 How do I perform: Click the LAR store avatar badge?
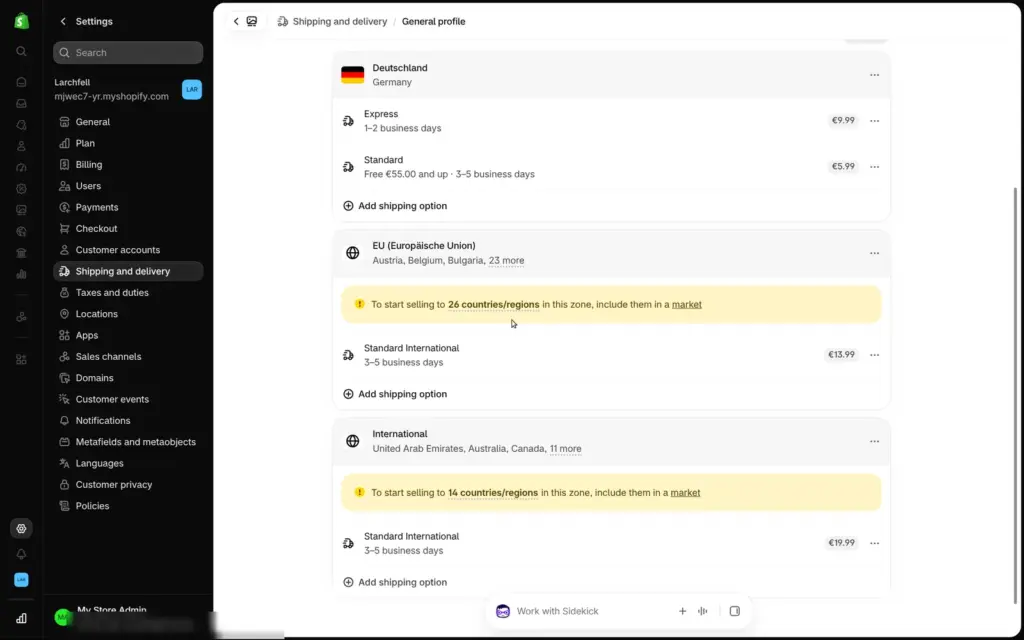click(x=191, y=89)
